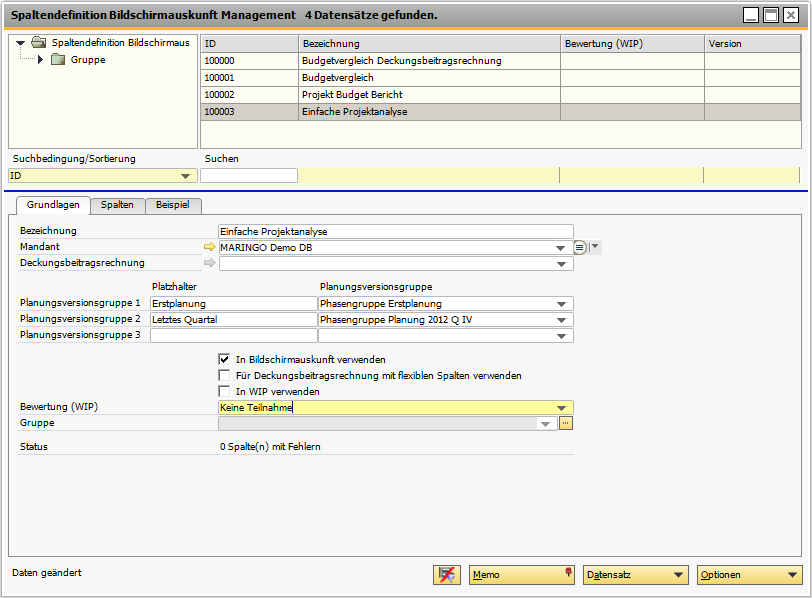The width and height of the screenshot is (812, 598).
Task: Open the Optionen button menu
Action: [749, 575]
